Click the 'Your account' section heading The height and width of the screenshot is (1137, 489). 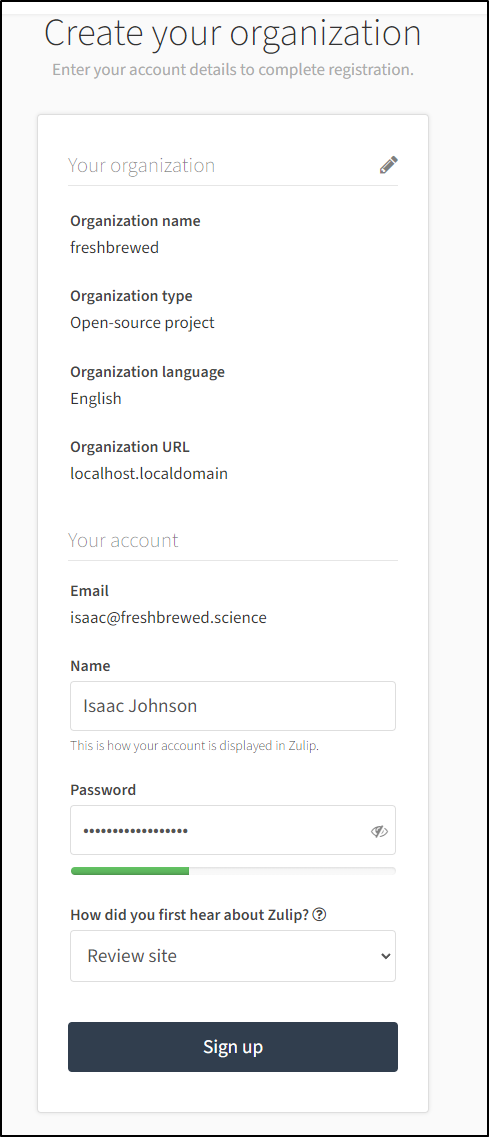pyautogui.click(x=123, y=540)
